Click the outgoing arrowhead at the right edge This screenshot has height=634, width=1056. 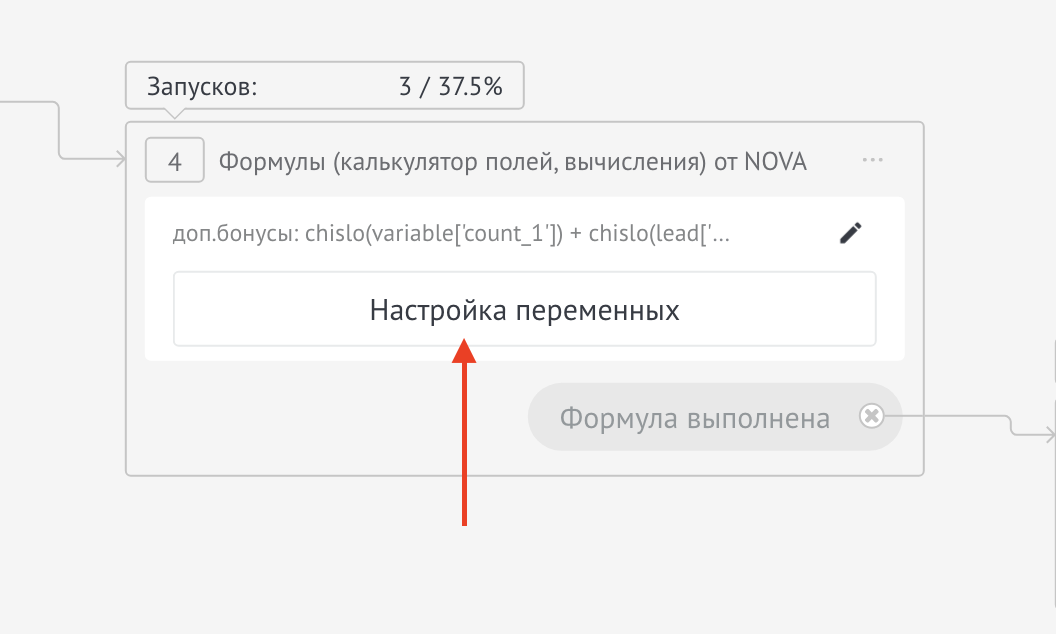[x=1049, y=435]
